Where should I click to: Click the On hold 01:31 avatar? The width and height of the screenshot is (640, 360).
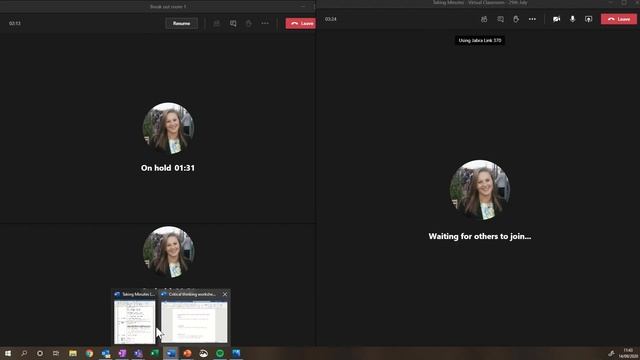click(168, 128)
